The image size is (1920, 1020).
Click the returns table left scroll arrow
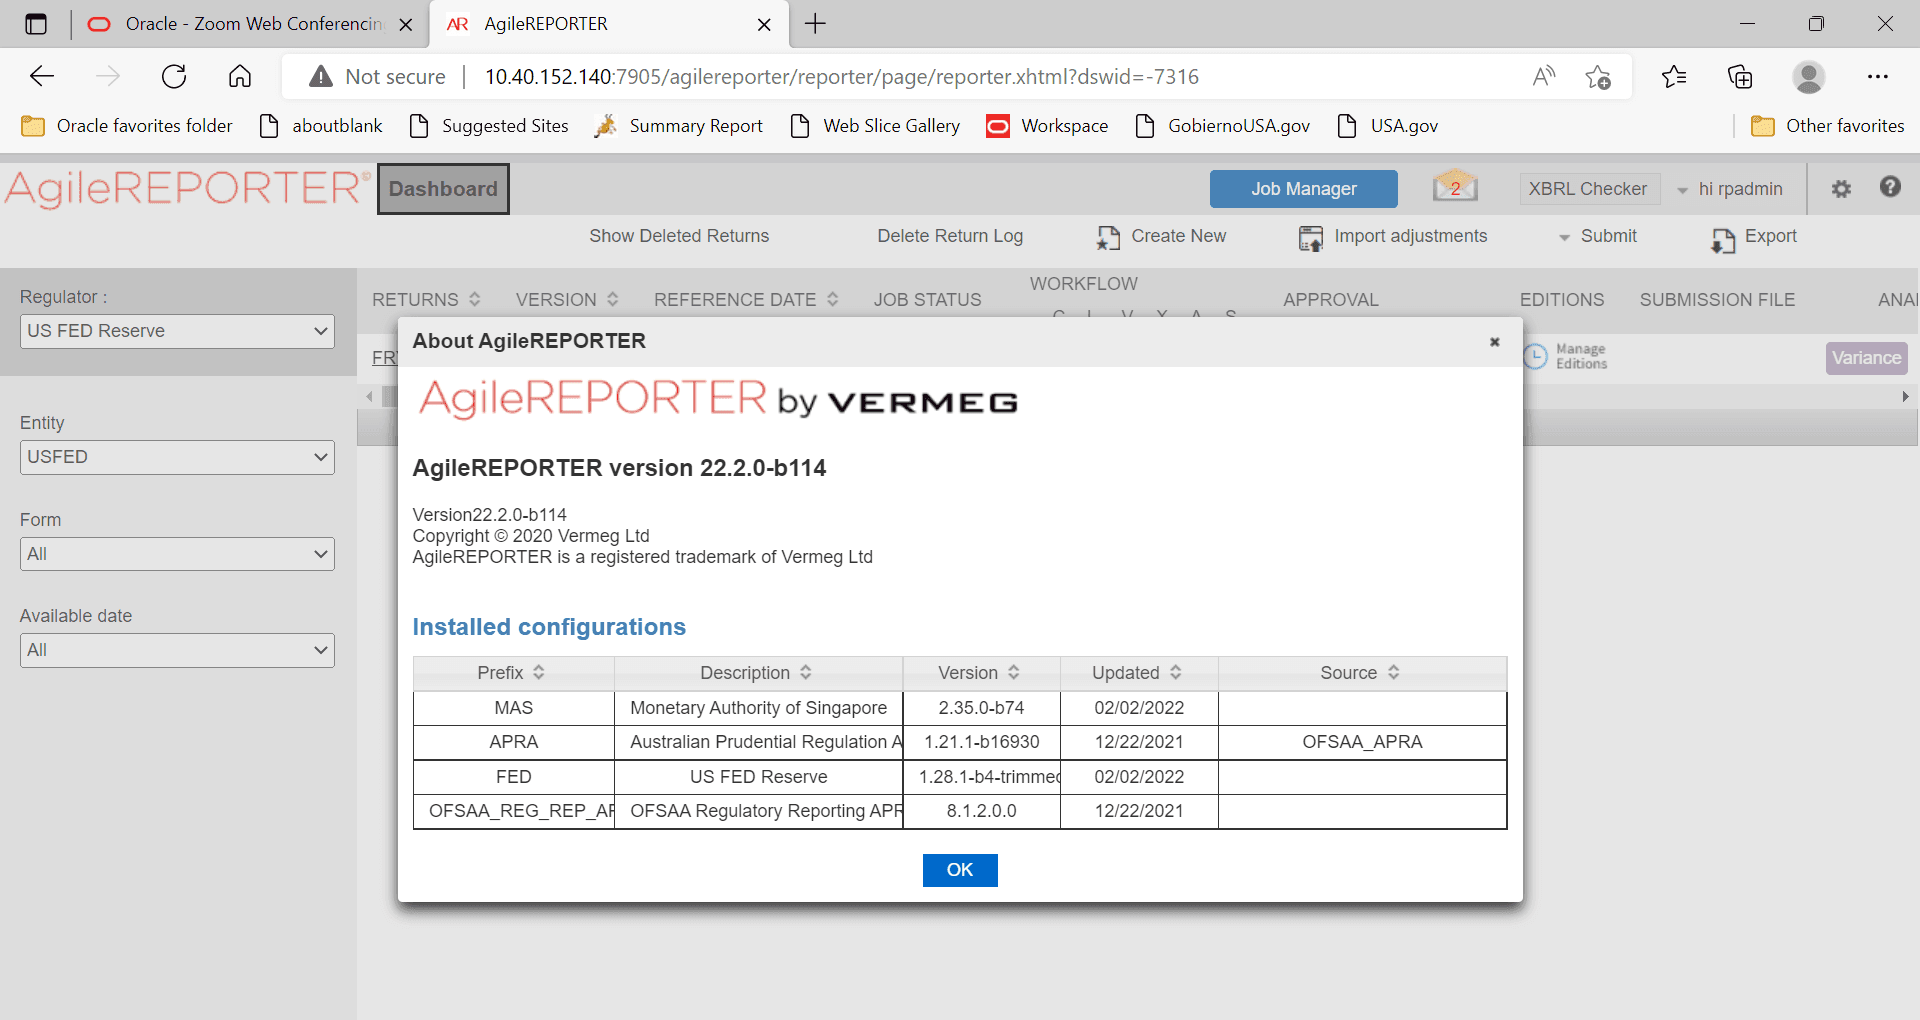point(369,397)
